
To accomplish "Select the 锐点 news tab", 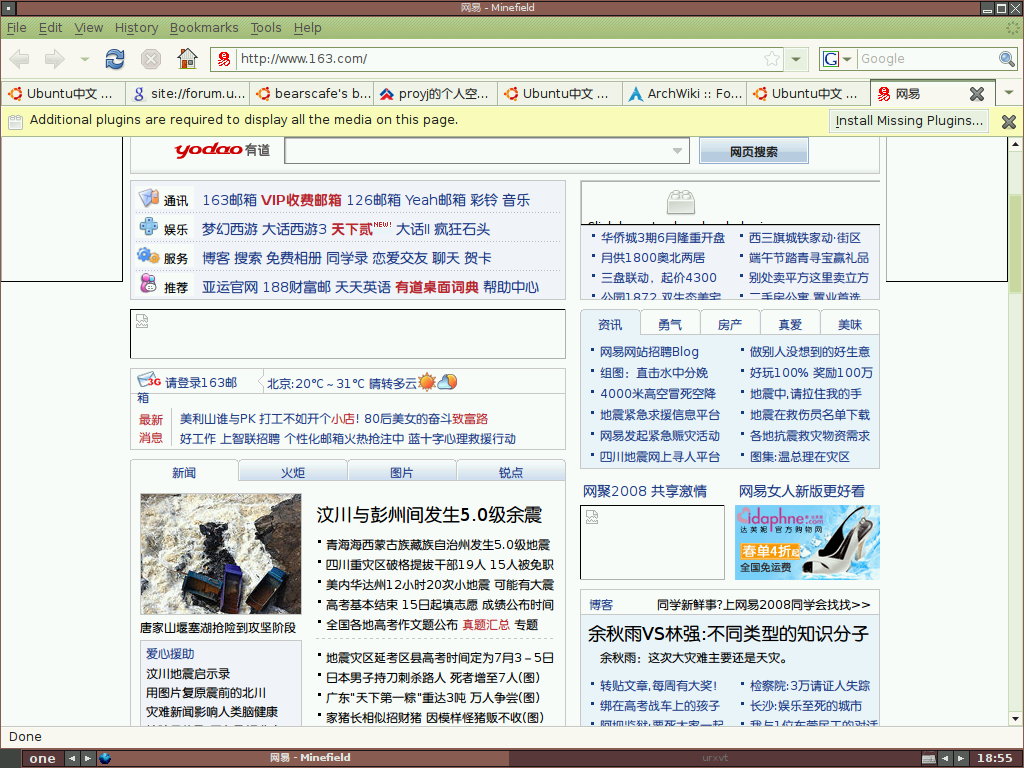I will [x=511, y=472].
